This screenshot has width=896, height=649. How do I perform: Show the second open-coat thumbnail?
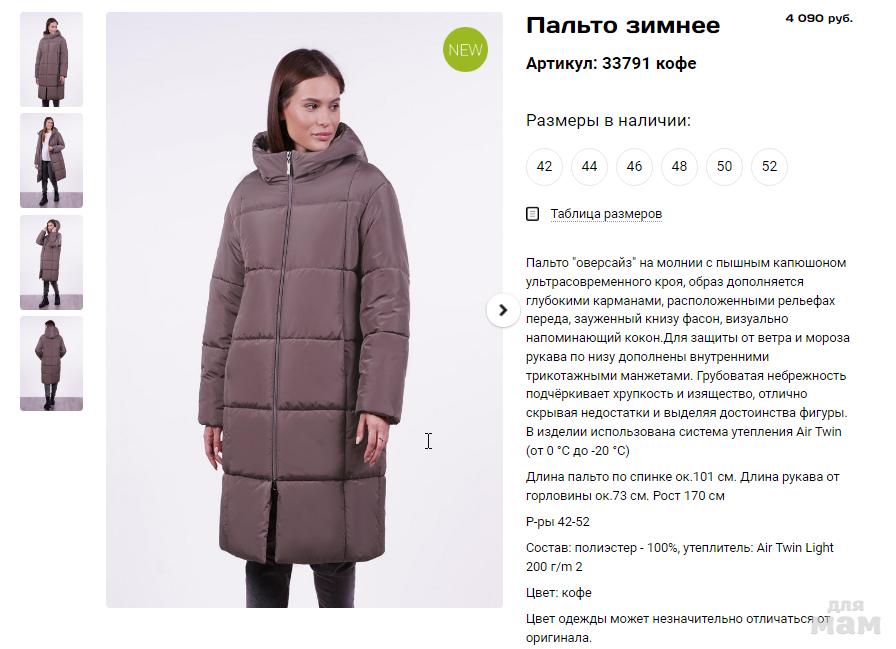[x=51, y=161]
